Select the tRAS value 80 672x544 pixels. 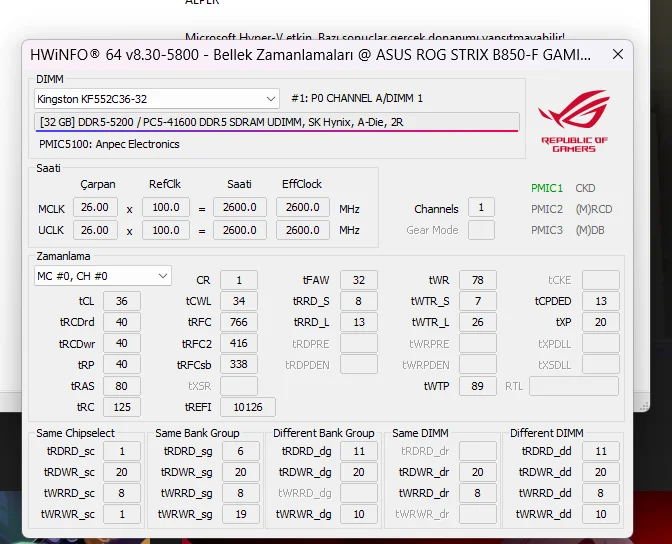pyautogui.click(x=122, y=386)
